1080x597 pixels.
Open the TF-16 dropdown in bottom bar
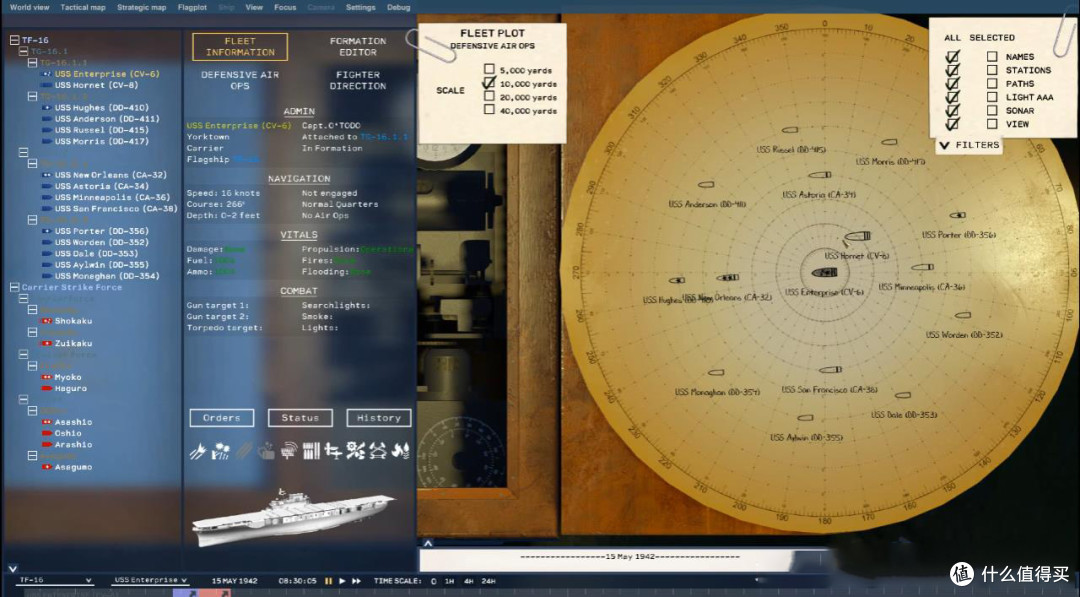55,580
